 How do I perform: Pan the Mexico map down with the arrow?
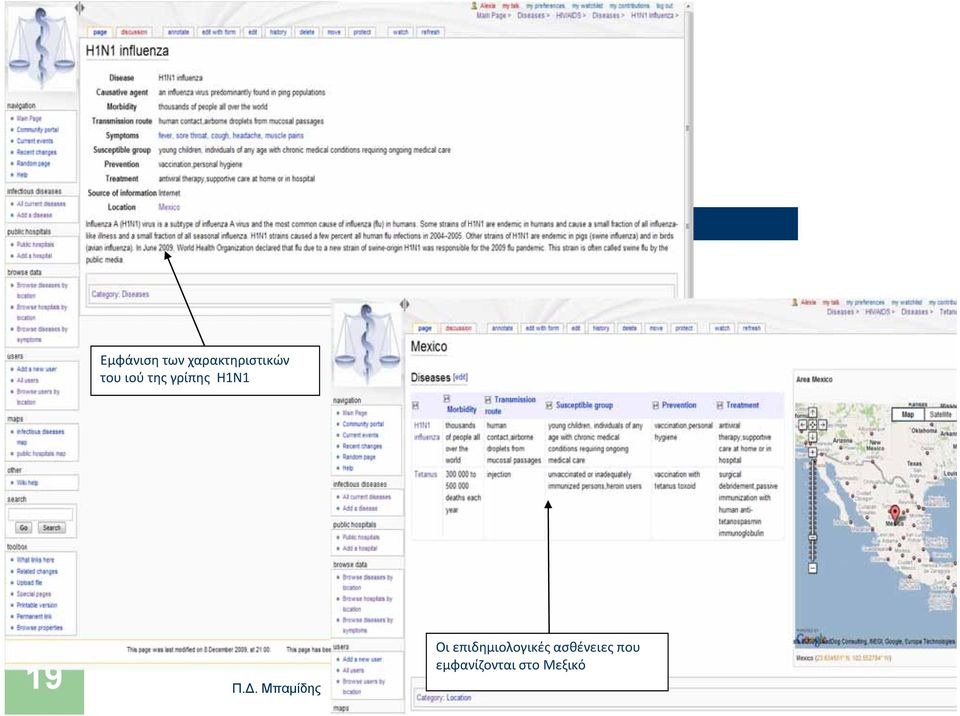(x=812, y=436)
